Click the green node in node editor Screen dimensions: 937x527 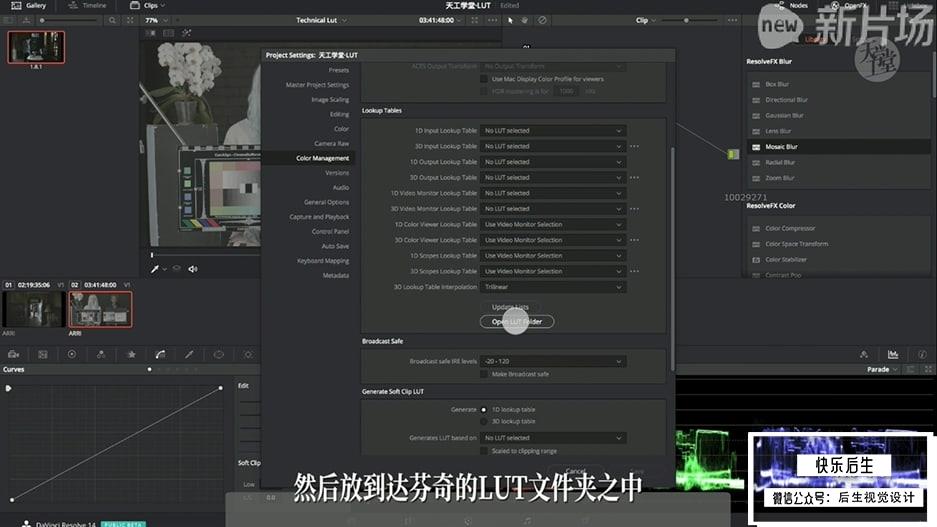(x=733, y=154)
